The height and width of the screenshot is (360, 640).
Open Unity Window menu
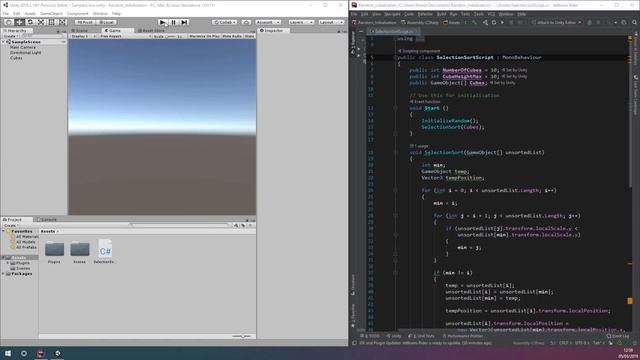tap(100, 13)
